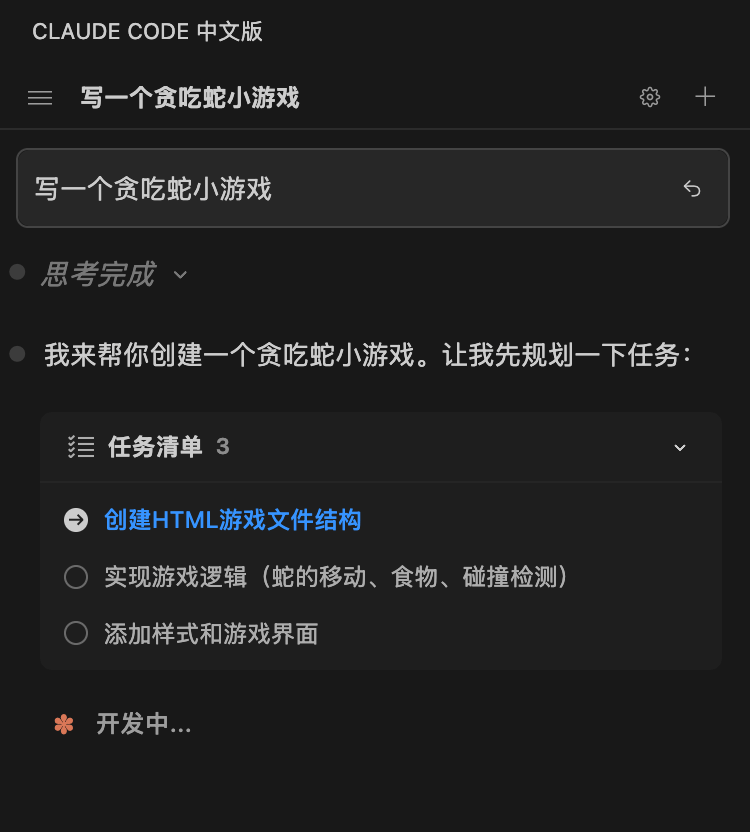Open the hamburger sidebar menu
Screen dimensions: 750x832
click(40, 98)
